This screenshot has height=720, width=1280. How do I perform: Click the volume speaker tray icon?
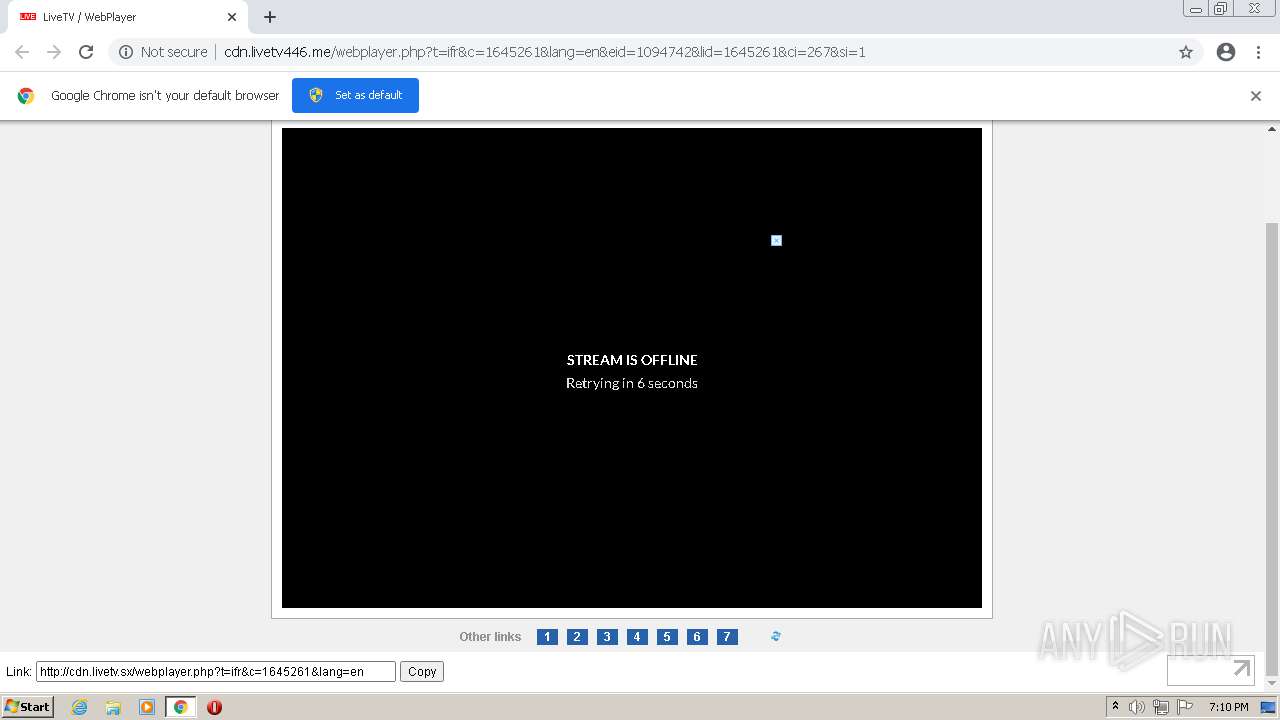(x=1136, y=707)
